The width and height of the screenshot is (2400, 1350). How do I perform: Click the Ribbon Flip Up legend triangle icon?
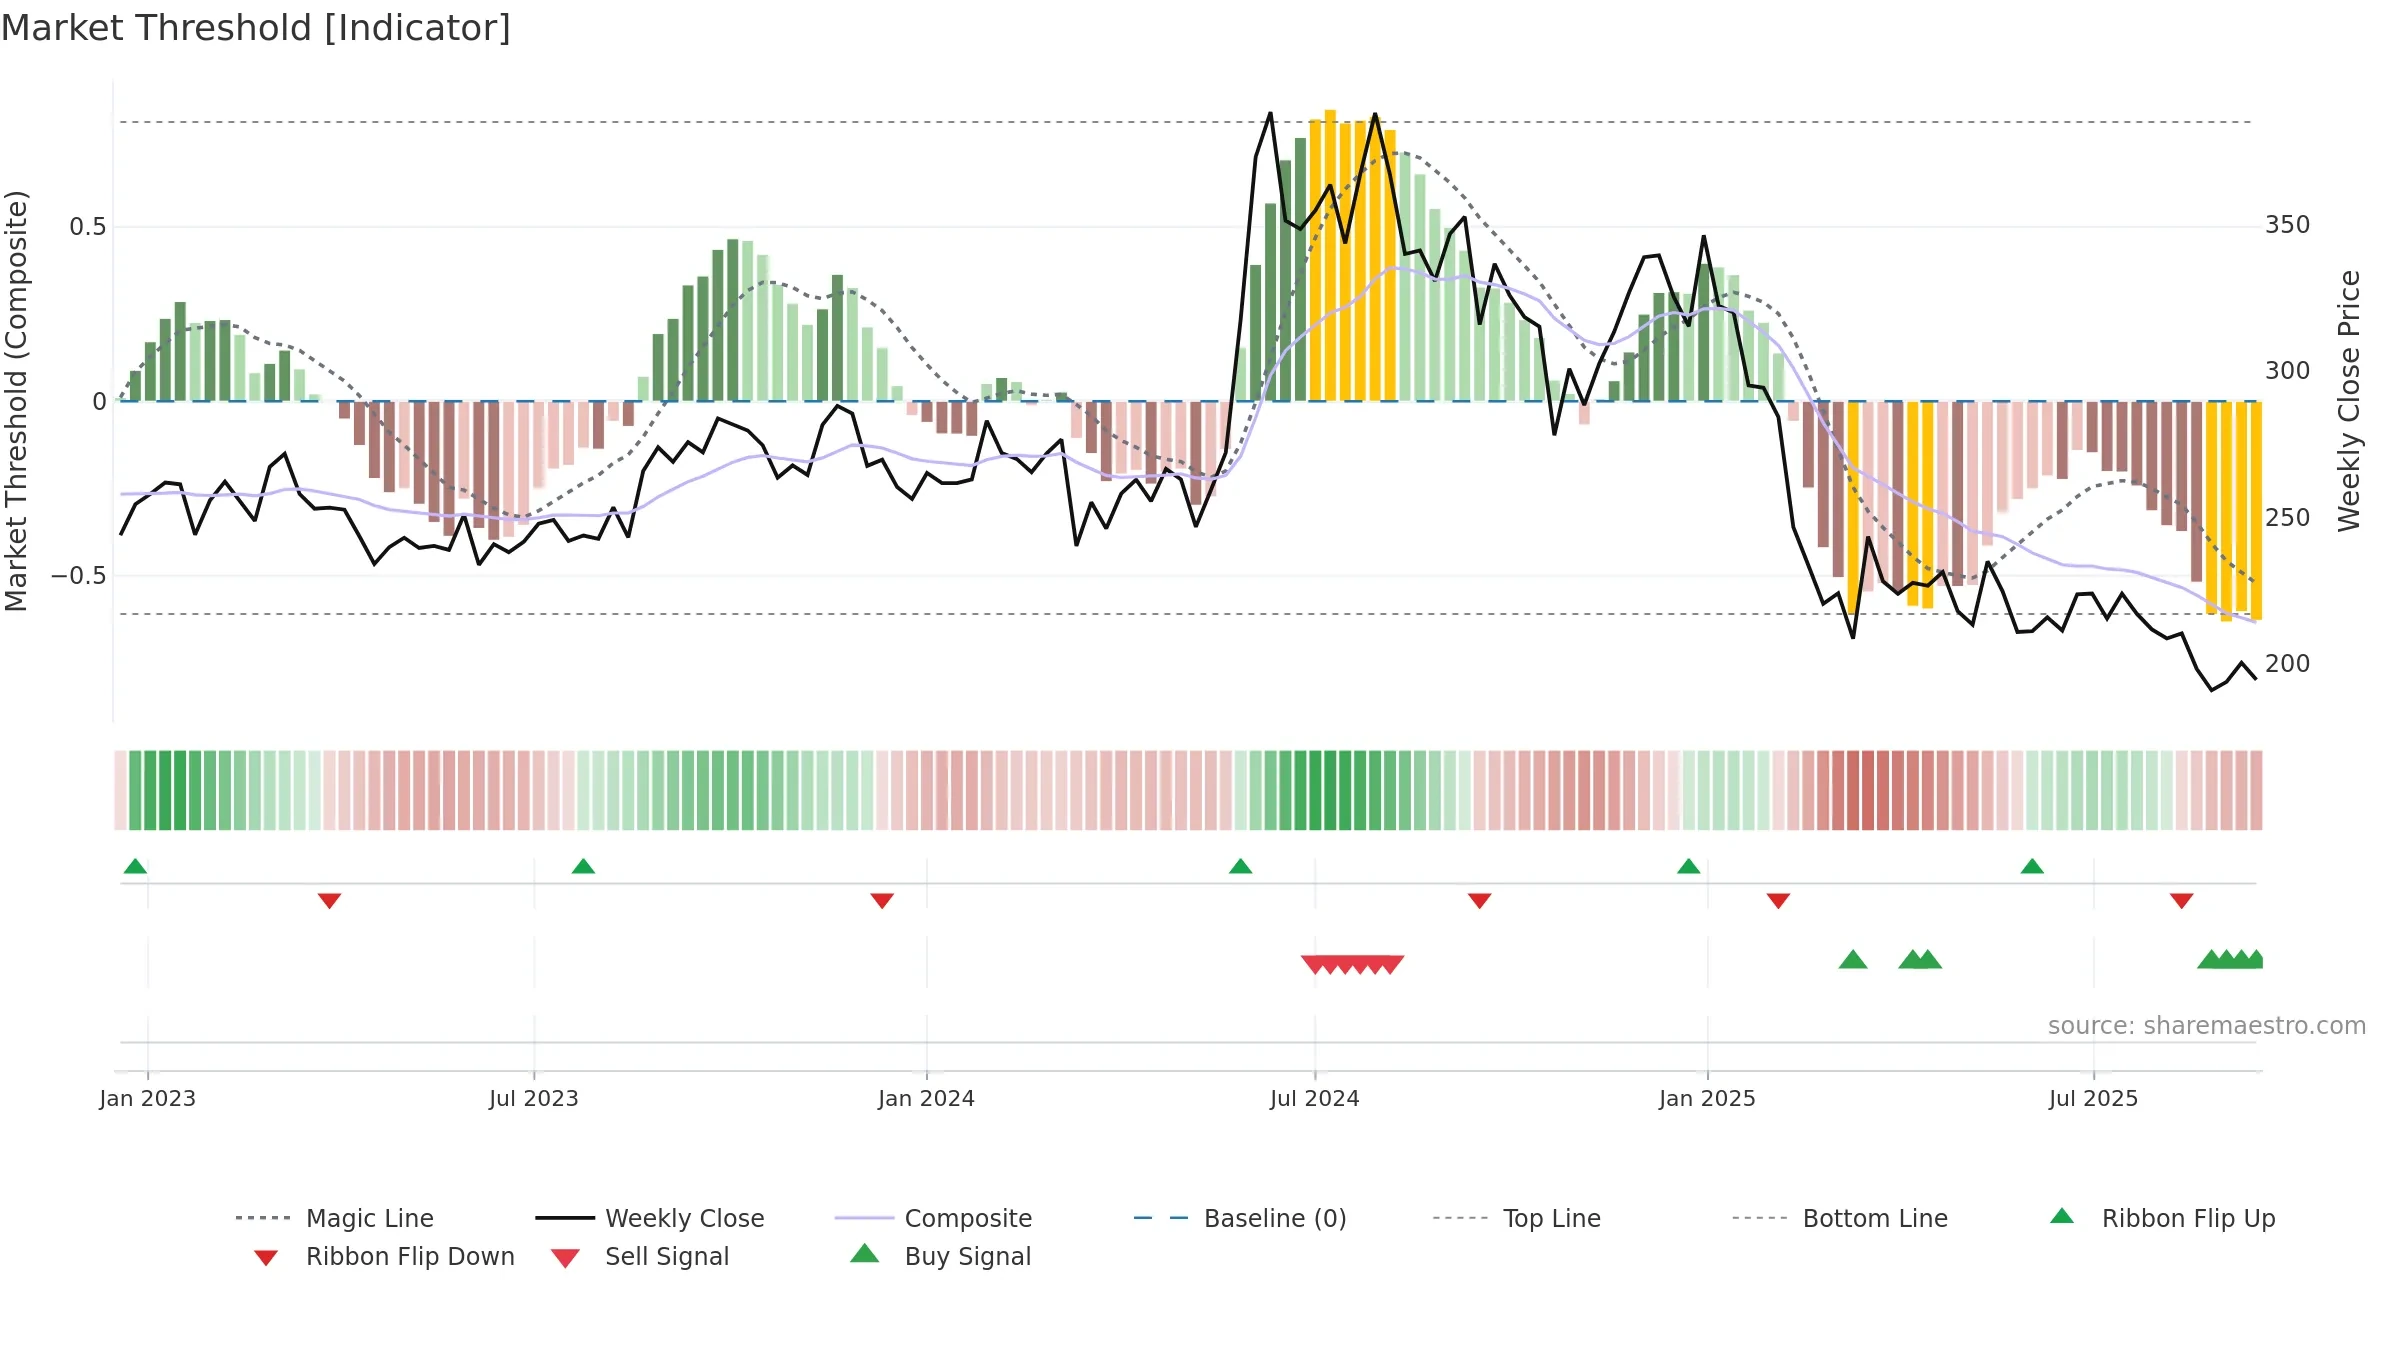tap(2062, 1216)
